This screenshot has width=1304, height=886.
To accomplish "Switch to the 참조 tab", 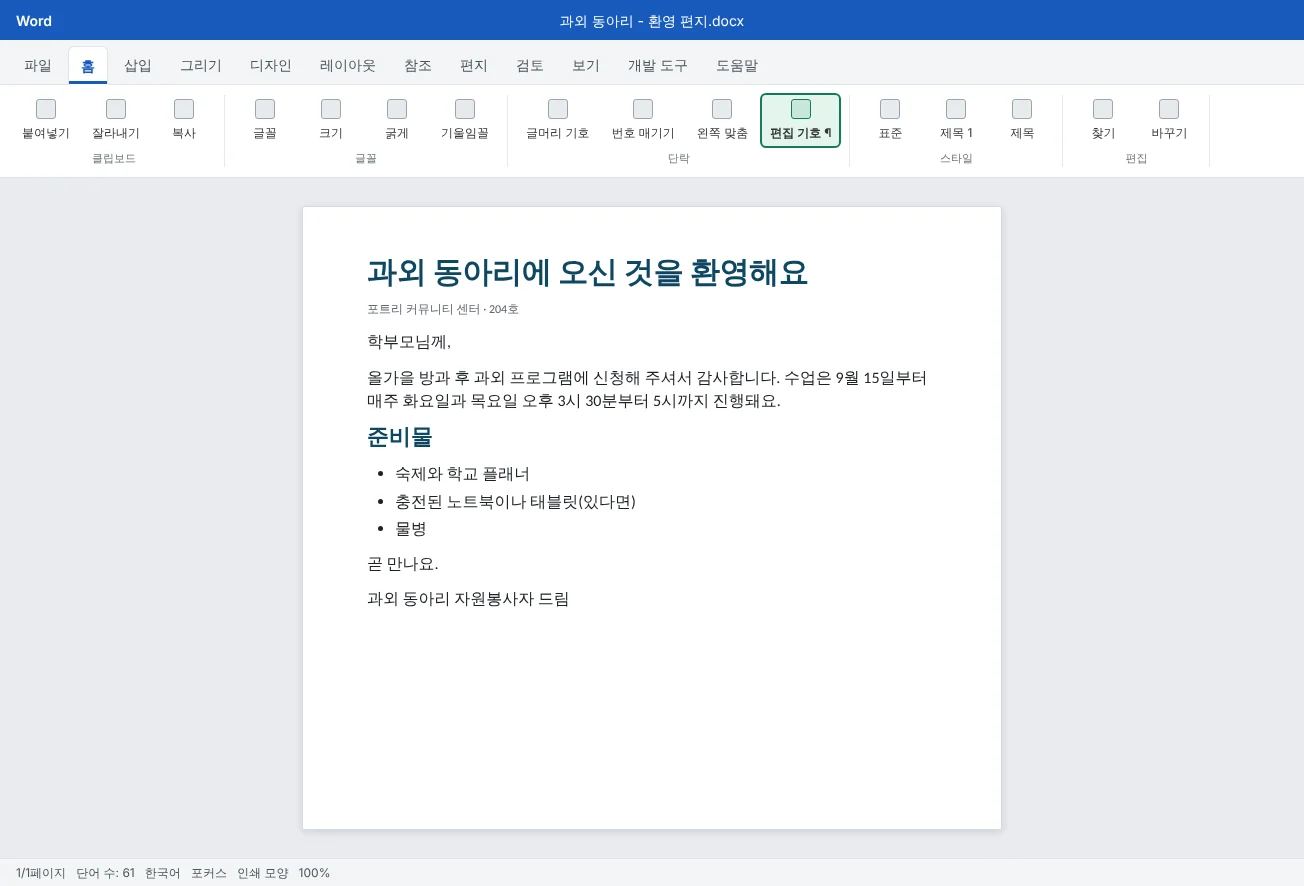I will coord(418,65).
